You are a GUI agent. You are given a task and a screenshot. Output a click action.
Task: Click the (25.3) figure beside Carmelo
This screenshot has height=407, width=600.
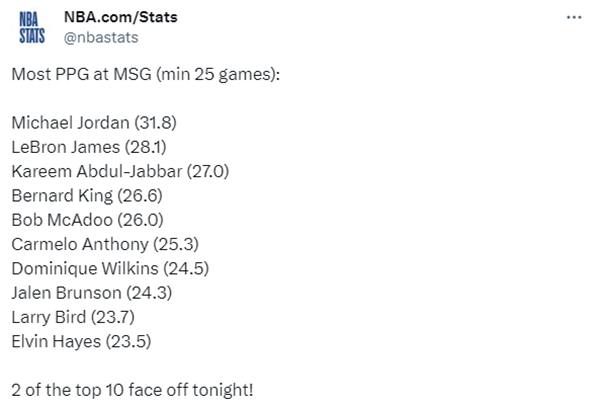[x=174, y=243]
